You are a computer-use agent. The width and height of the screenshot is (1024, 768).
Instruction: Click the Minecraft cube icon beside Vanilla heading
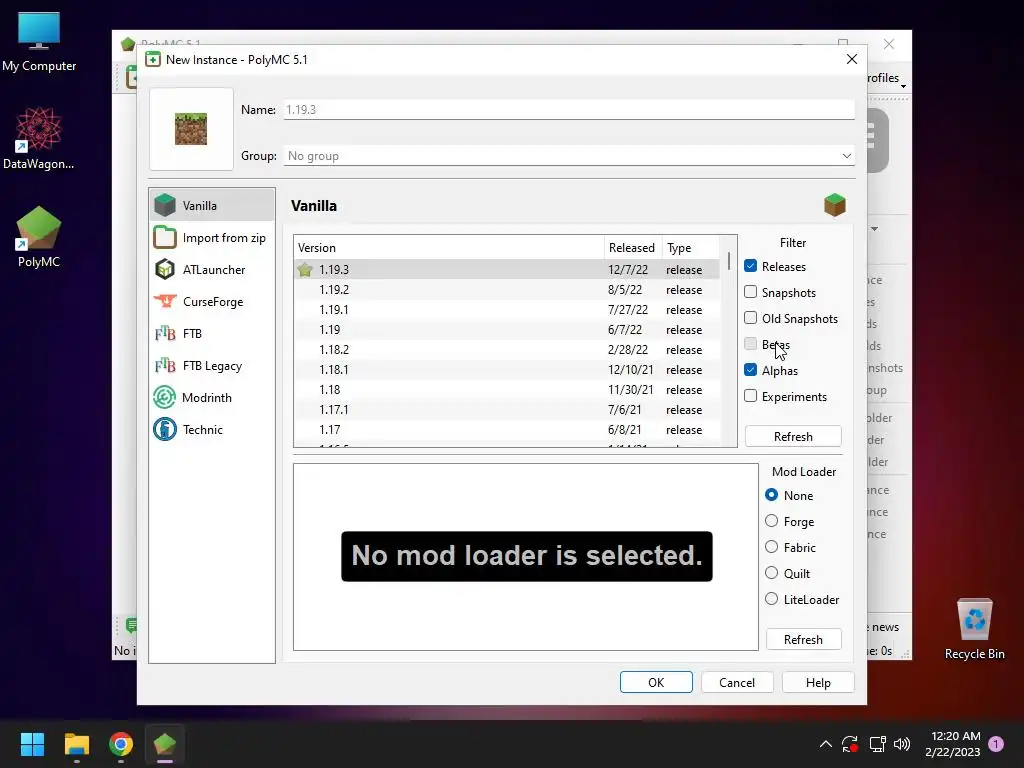(x=835, y=205)
